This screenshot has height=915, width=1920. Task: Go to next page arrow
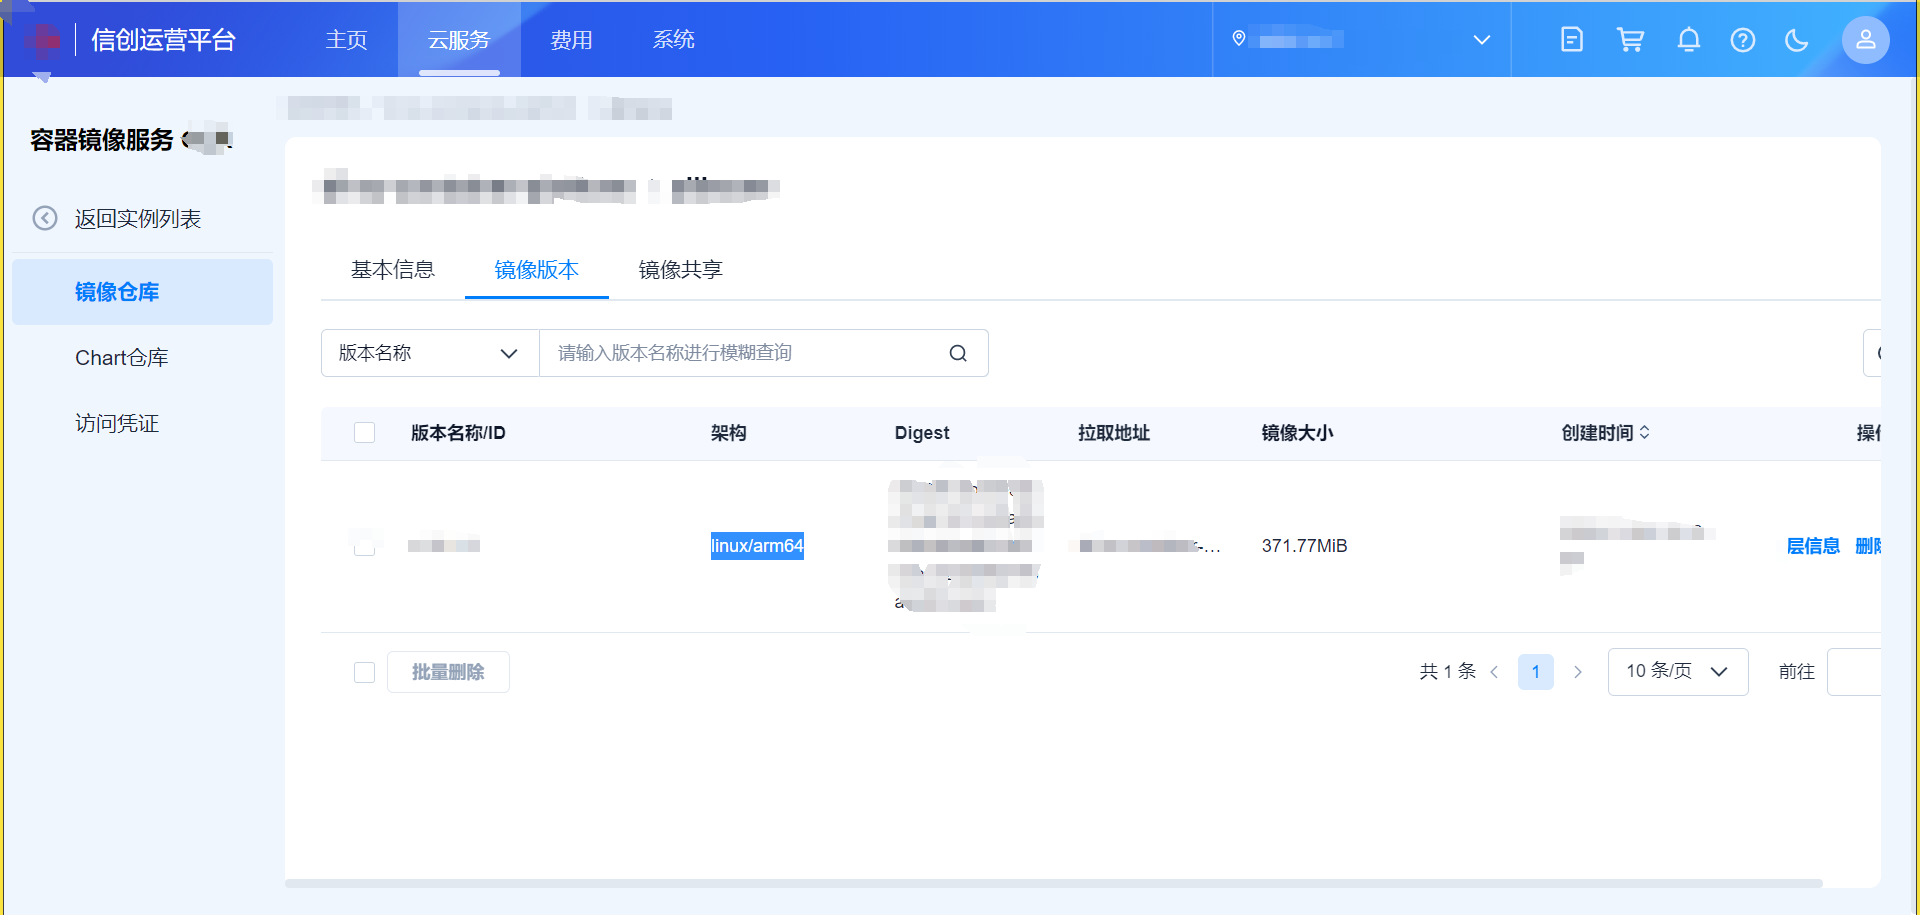click(x=1578, y=672)
